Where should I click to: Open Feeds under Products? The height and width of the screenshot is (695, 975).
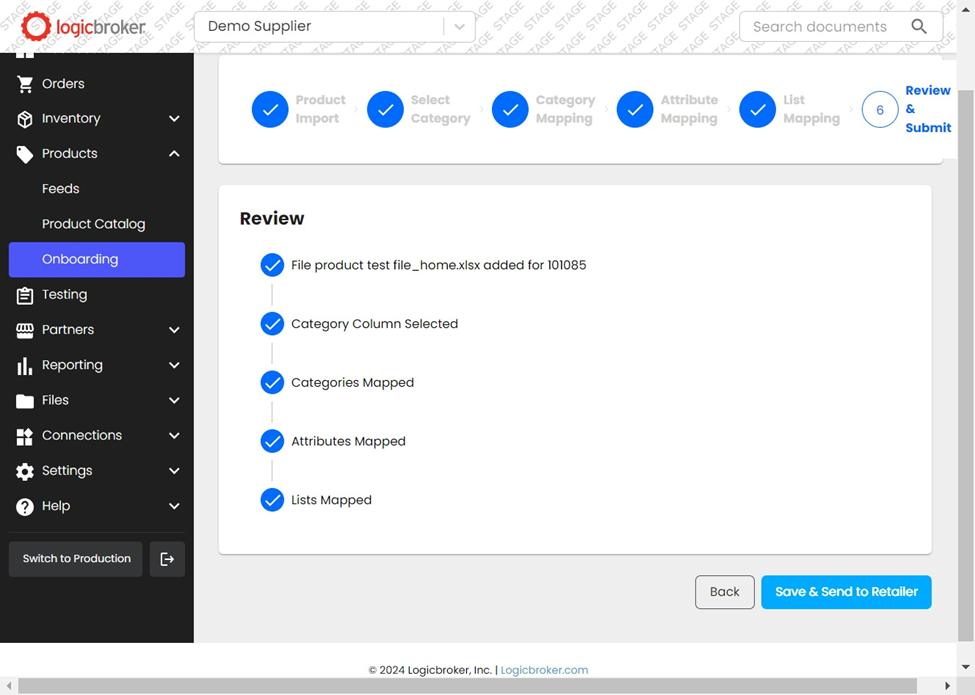(x=61, y=189)
